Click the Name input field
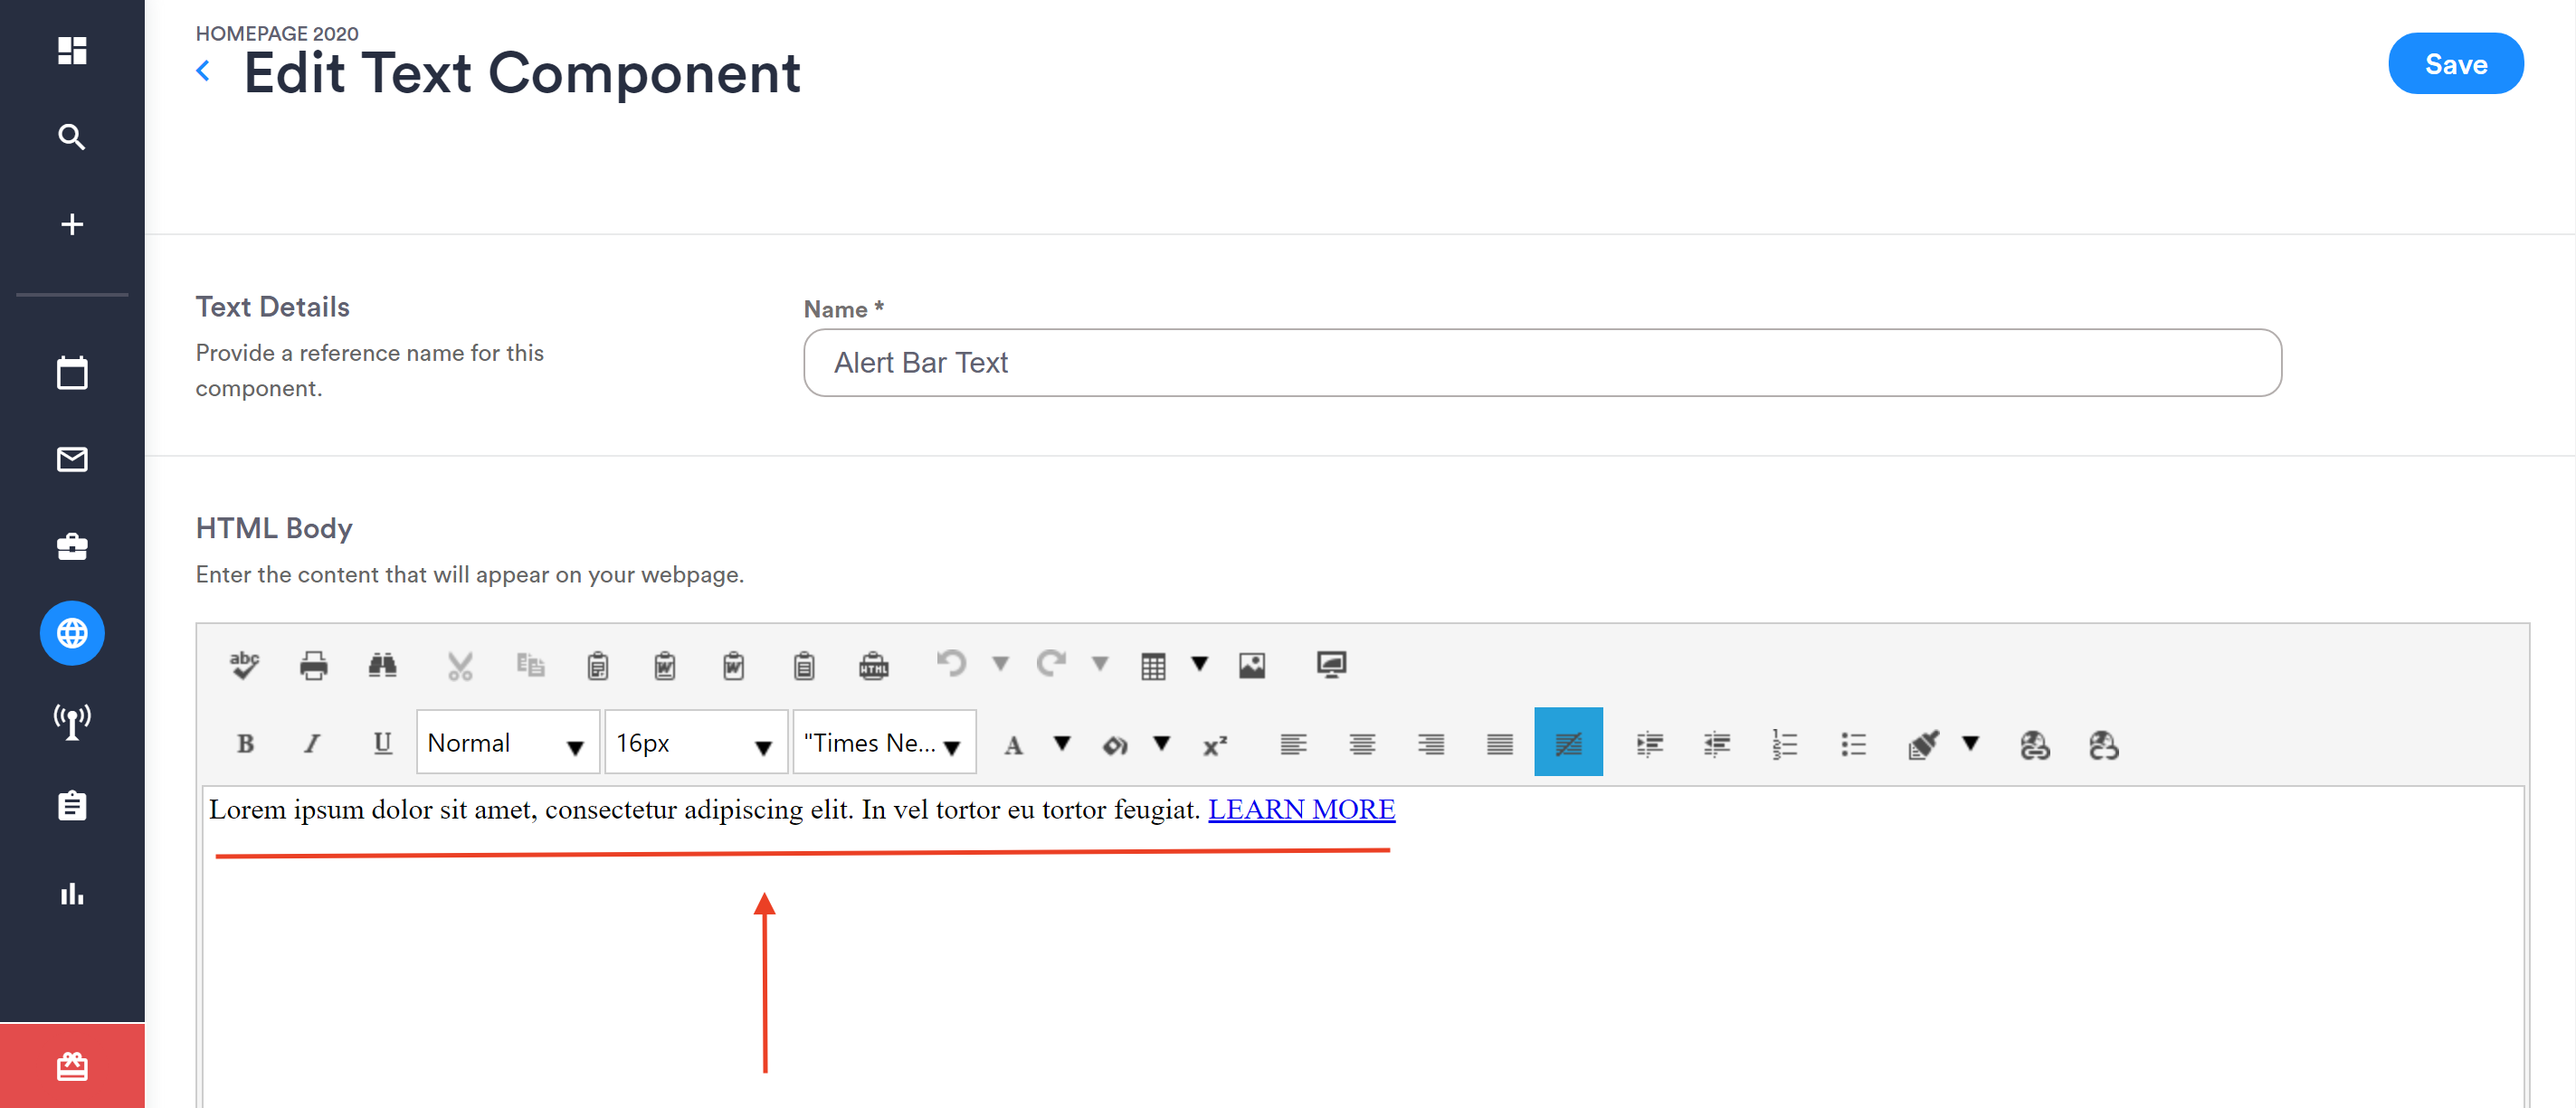This screenshot has width=2576, height=1108. (1542, 363)
